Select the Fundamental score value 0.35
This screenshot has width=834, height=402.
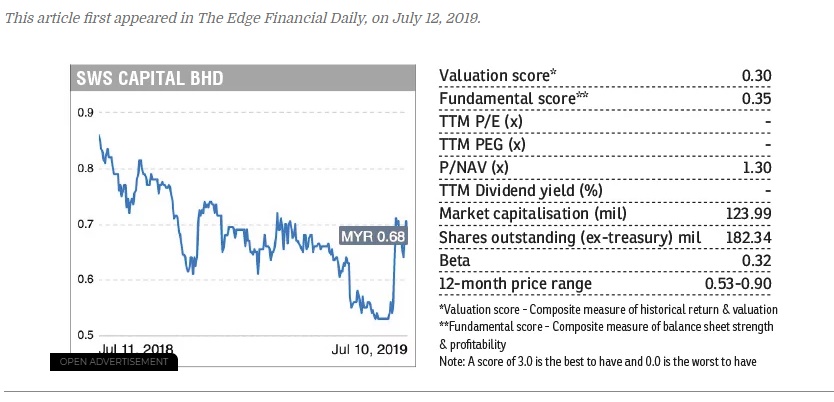pyautogui.click(x=757, y=99)
